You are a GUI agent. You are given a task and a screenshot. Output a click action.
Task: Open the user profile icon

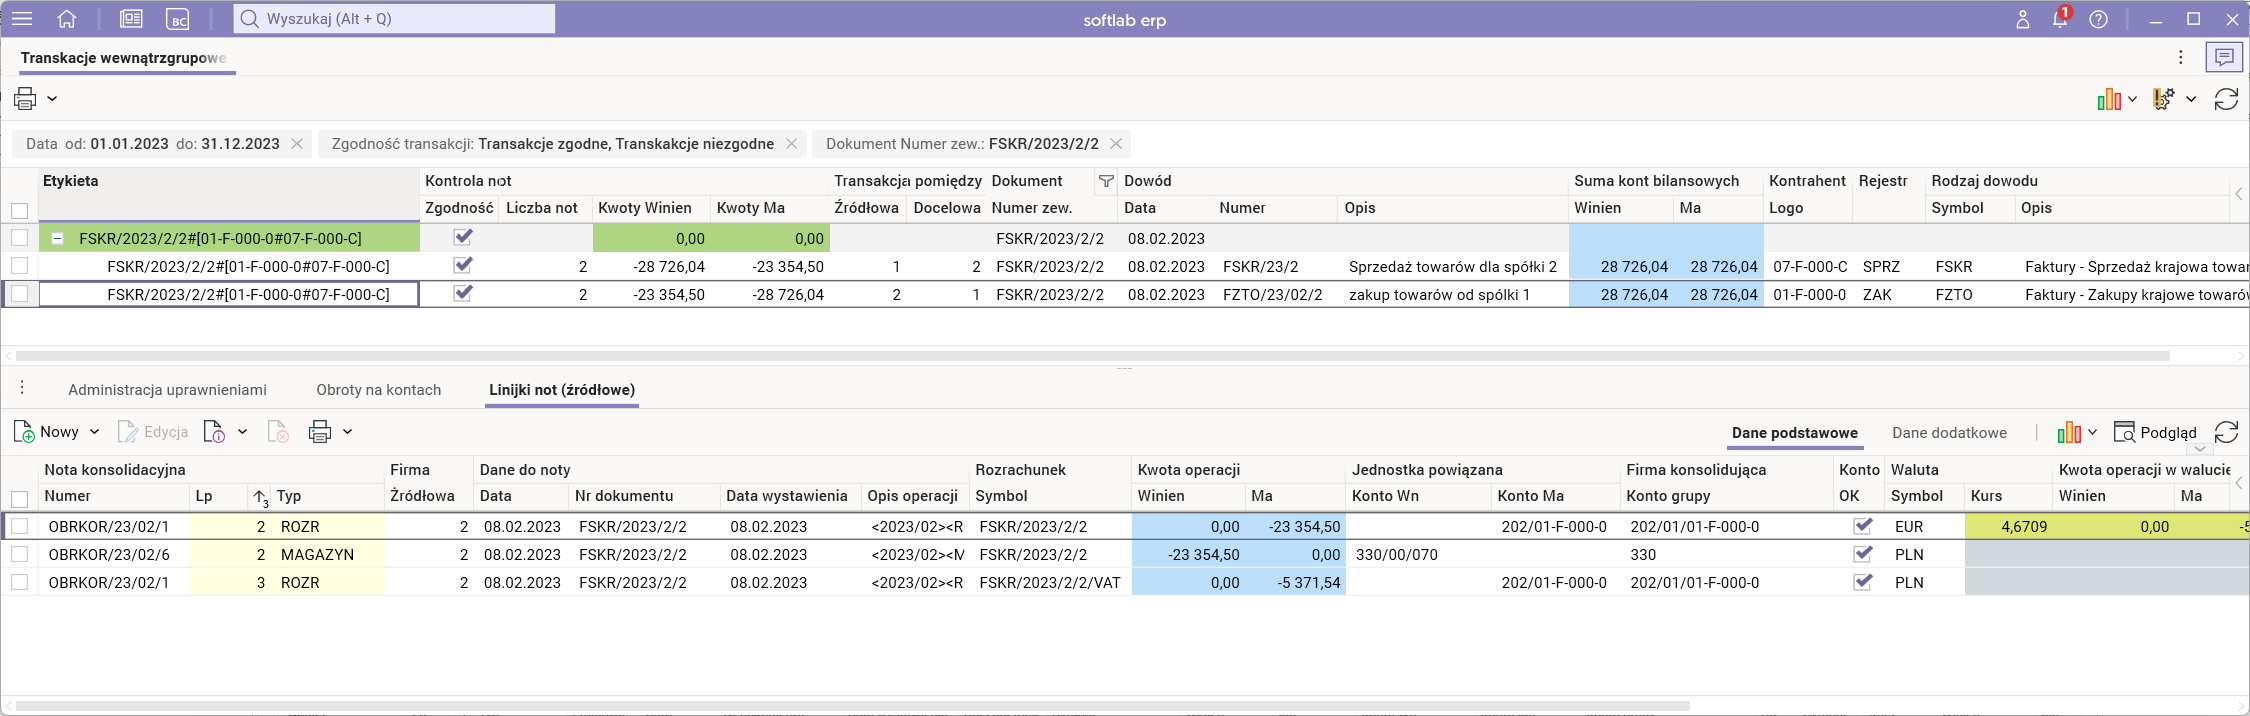click(2022, 19)
